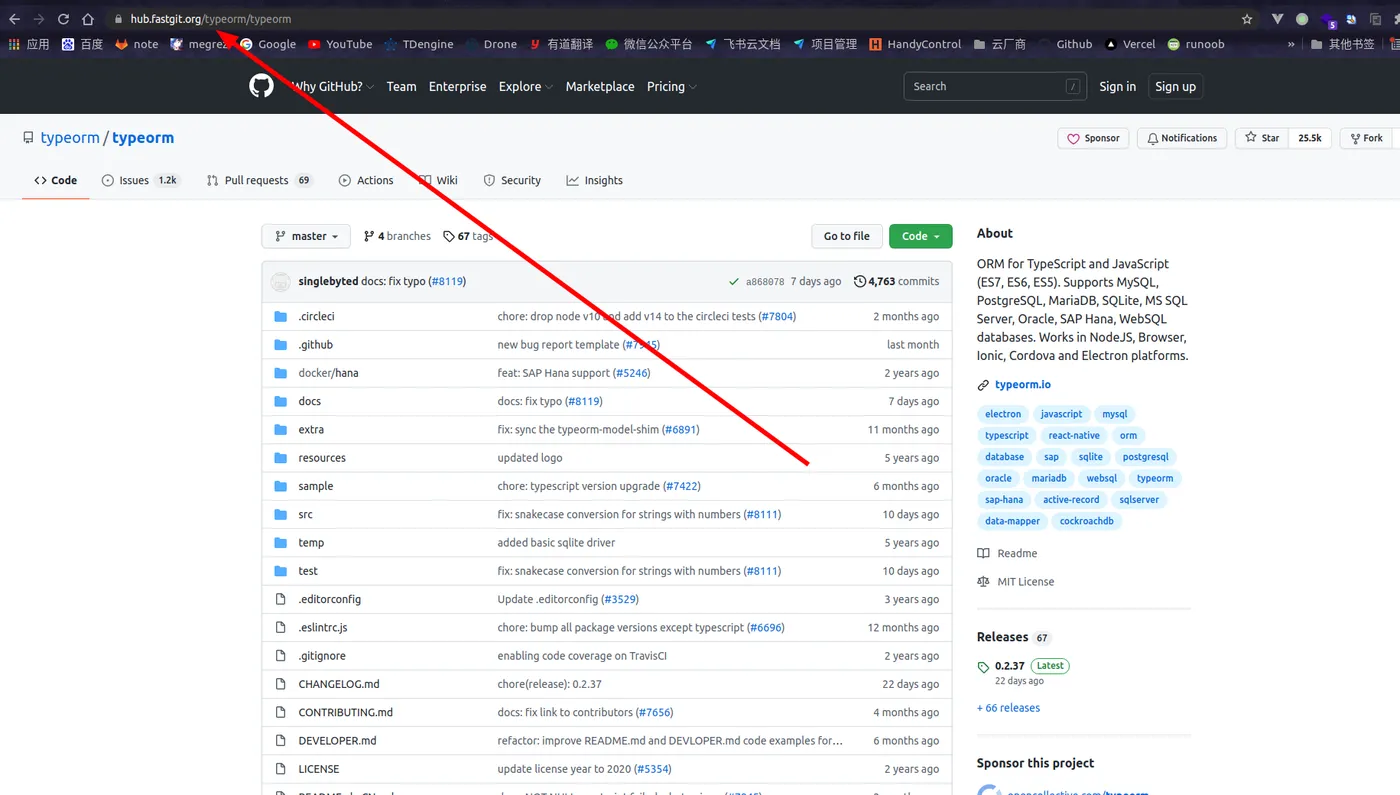Open the 4 branches link
The image size is (1400, 795).
pos(397,236)
